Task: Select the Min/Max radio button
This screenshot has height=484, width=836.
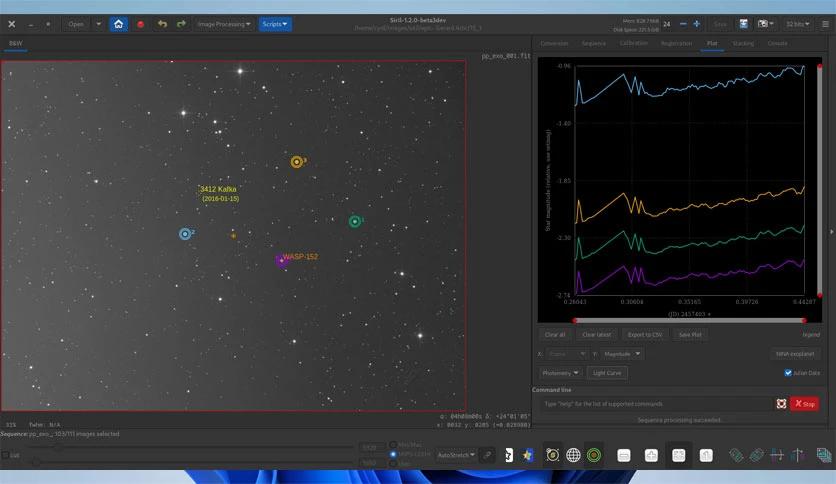Action: pos(393,445)
